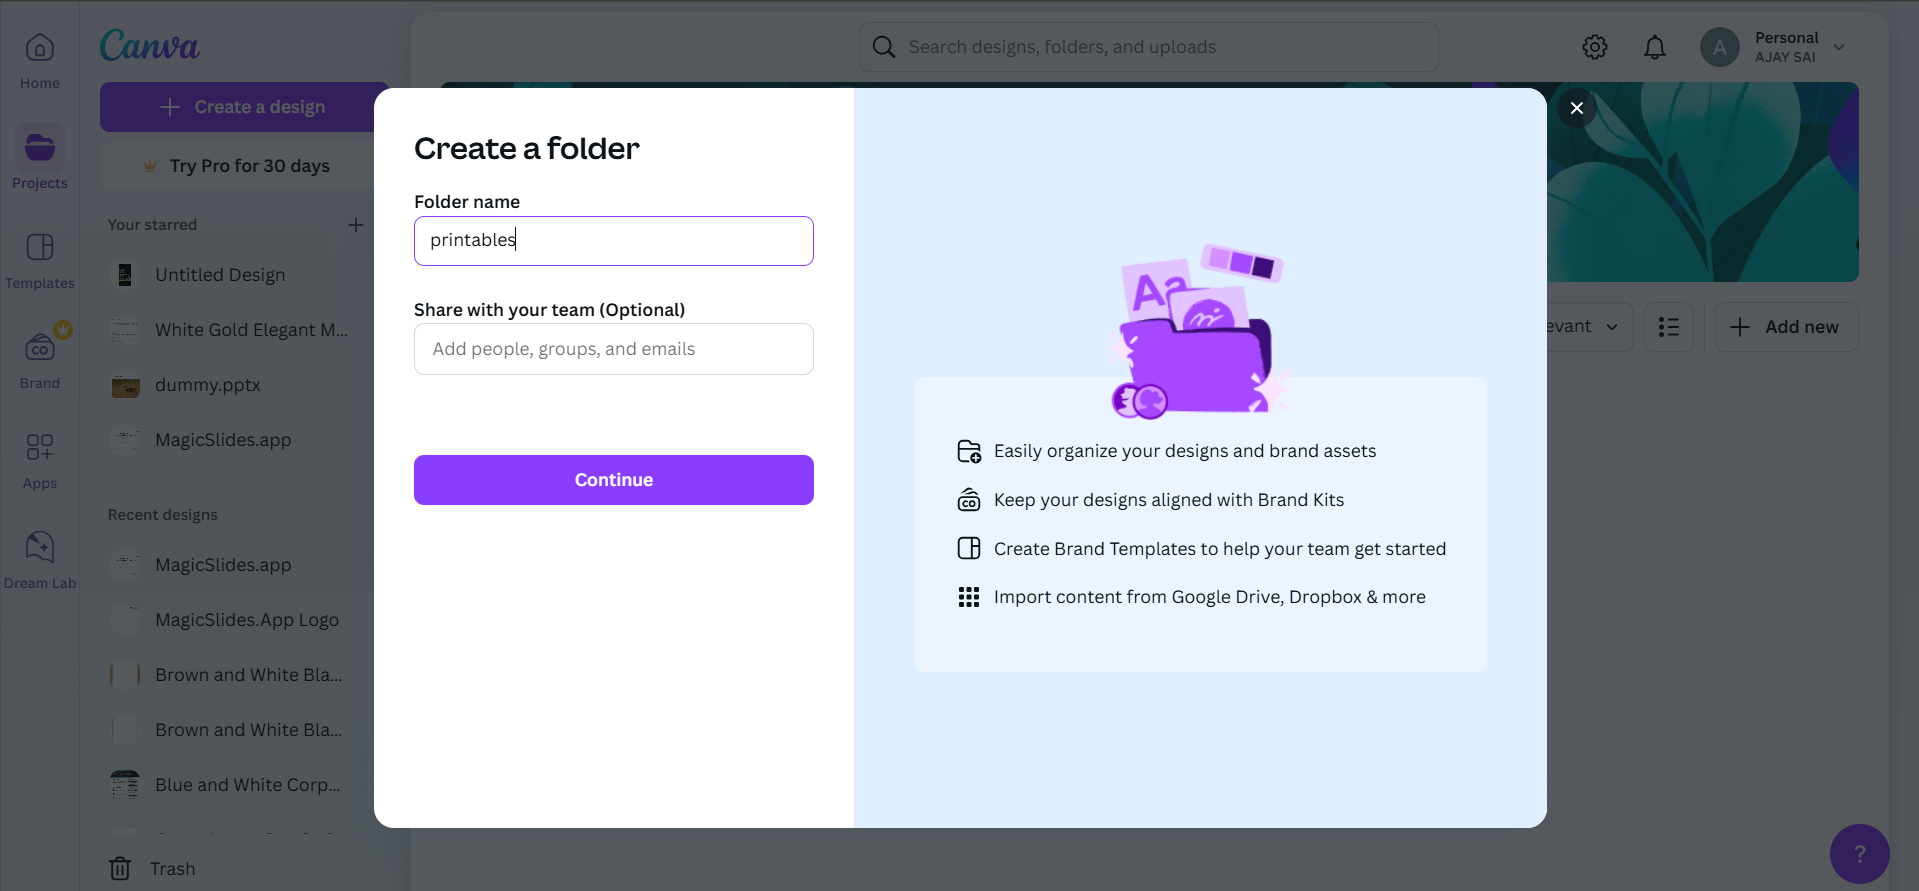Open the Projects section icon
The height and width of the screenshot is (891, 1919).
40,148
